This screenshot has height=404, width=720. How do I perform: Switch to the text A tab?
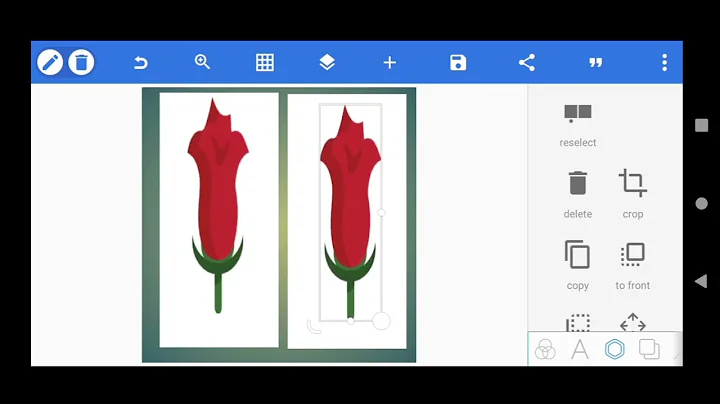[580, 349]
